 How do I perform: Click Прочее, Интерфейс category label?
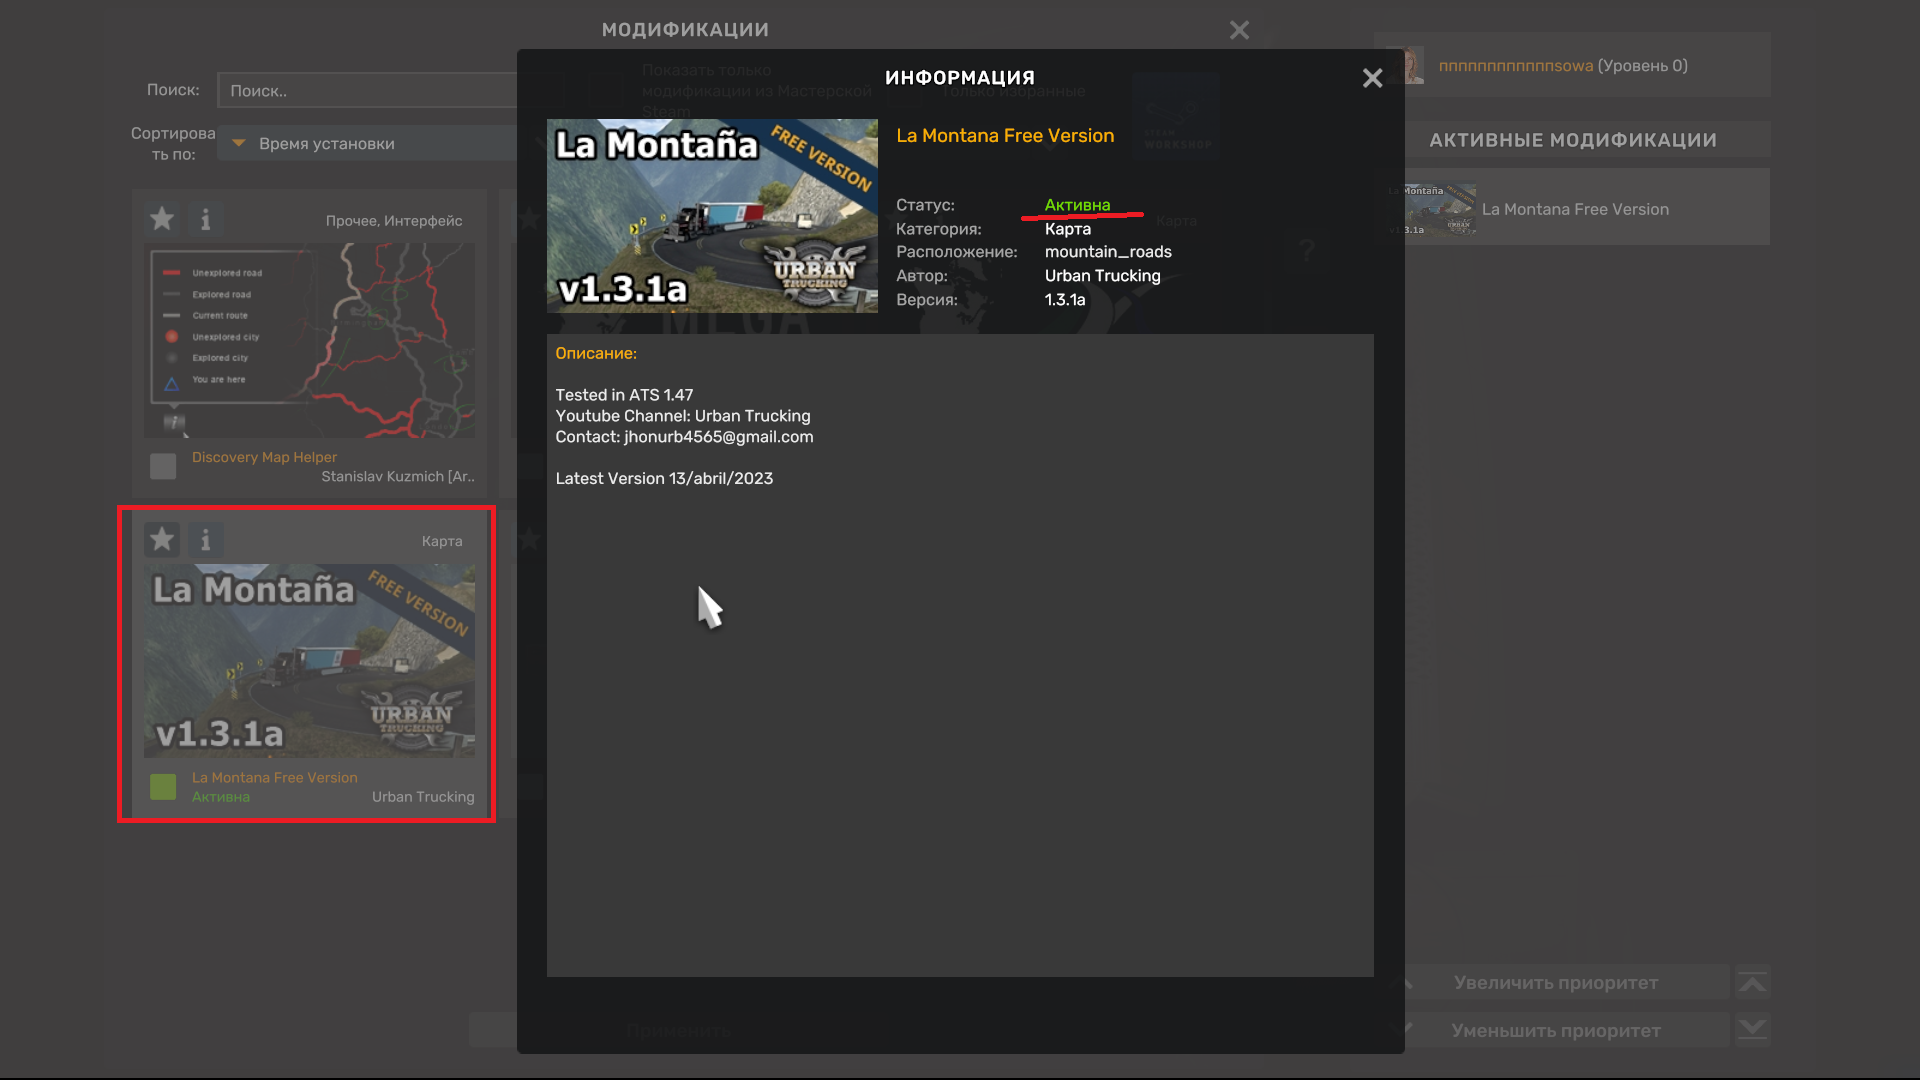[394, 221]
